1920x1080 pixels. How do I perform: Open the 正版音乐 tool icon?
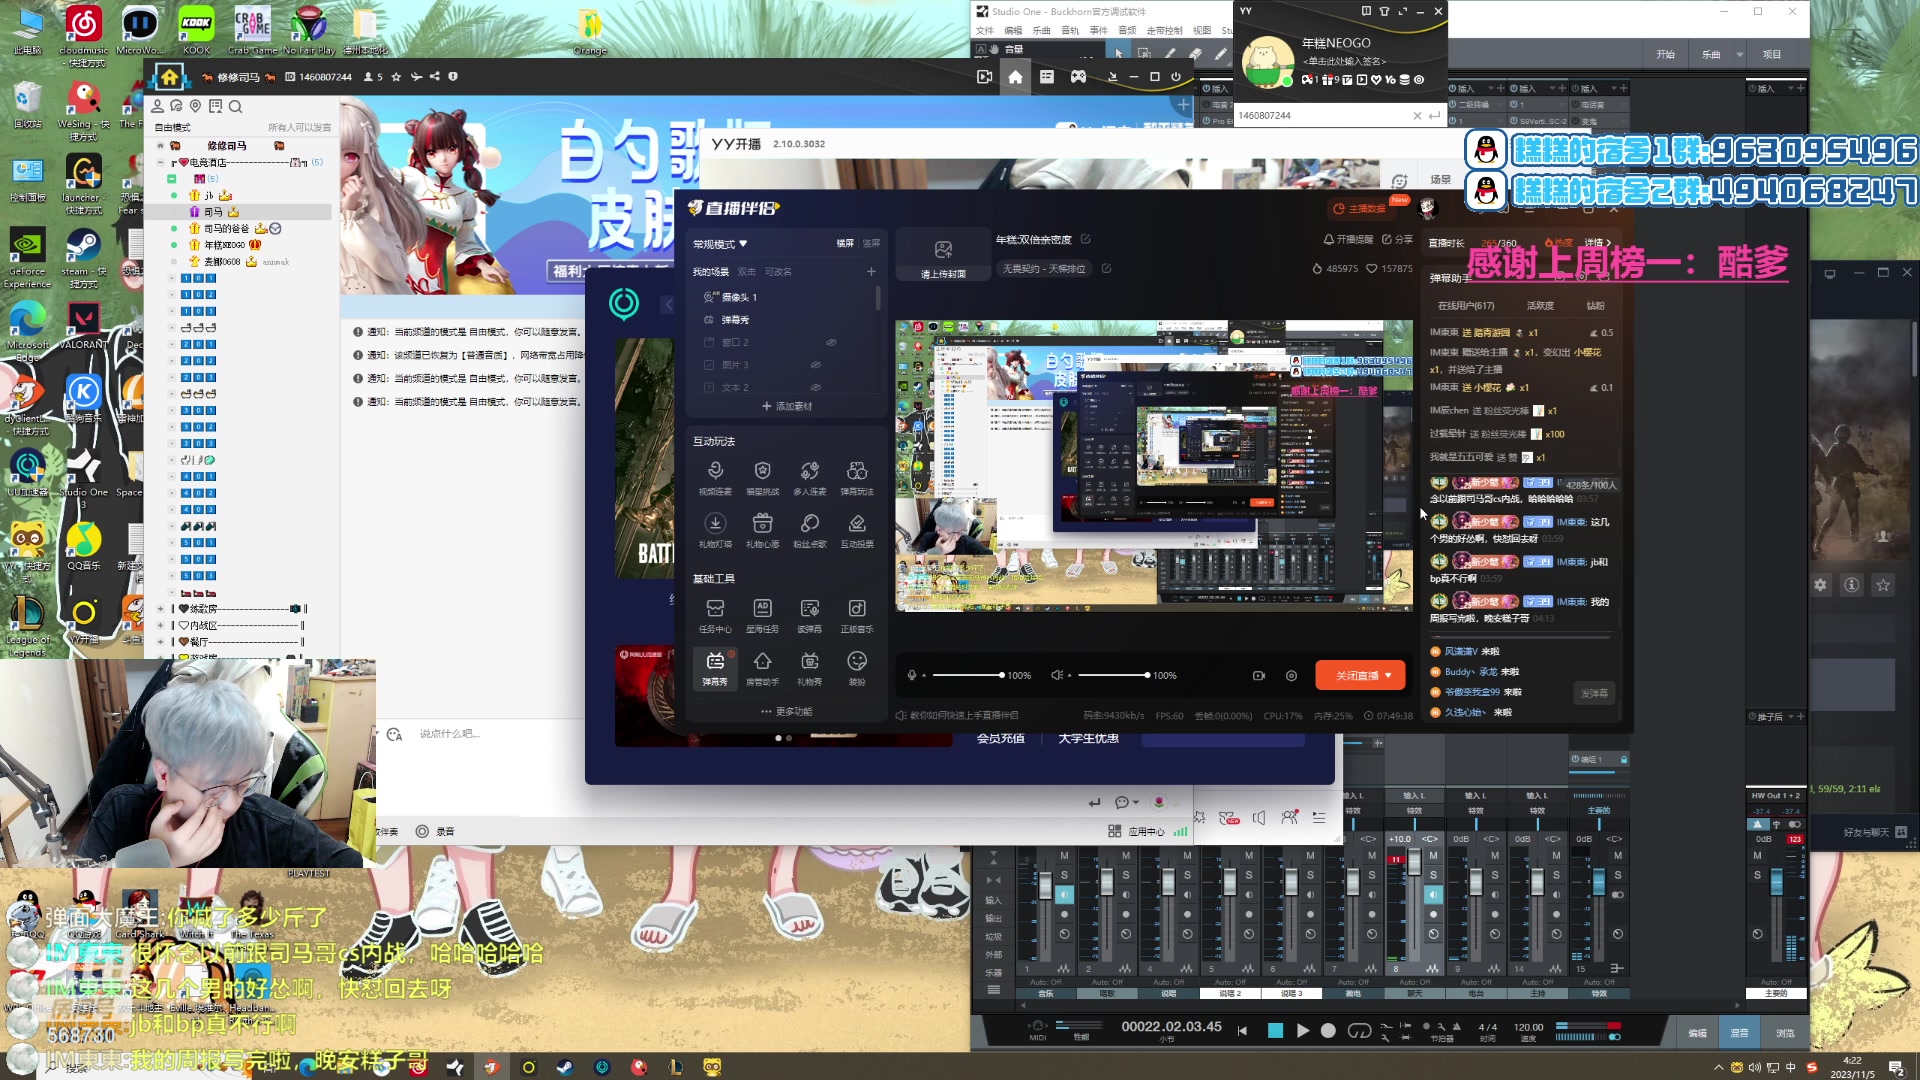point(857,615)
